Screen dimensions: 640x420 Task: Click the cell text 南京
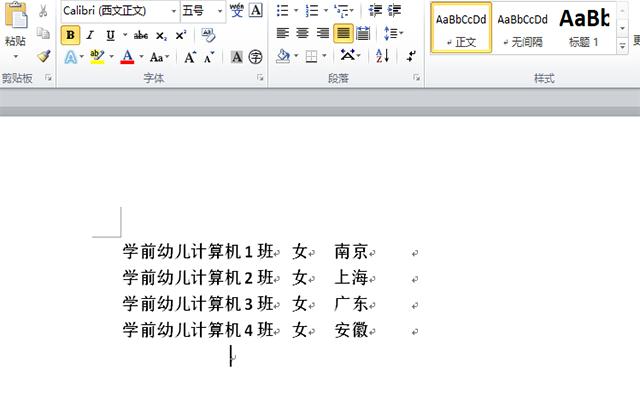(351, 251)
